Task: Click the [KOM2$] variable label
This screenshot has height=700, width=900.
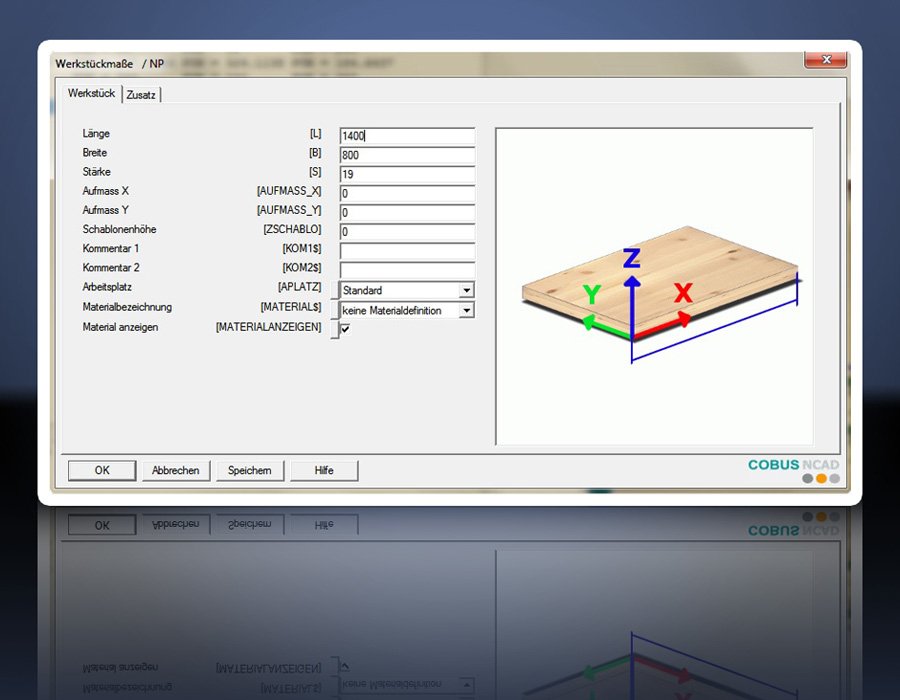Action: [302, 267]
